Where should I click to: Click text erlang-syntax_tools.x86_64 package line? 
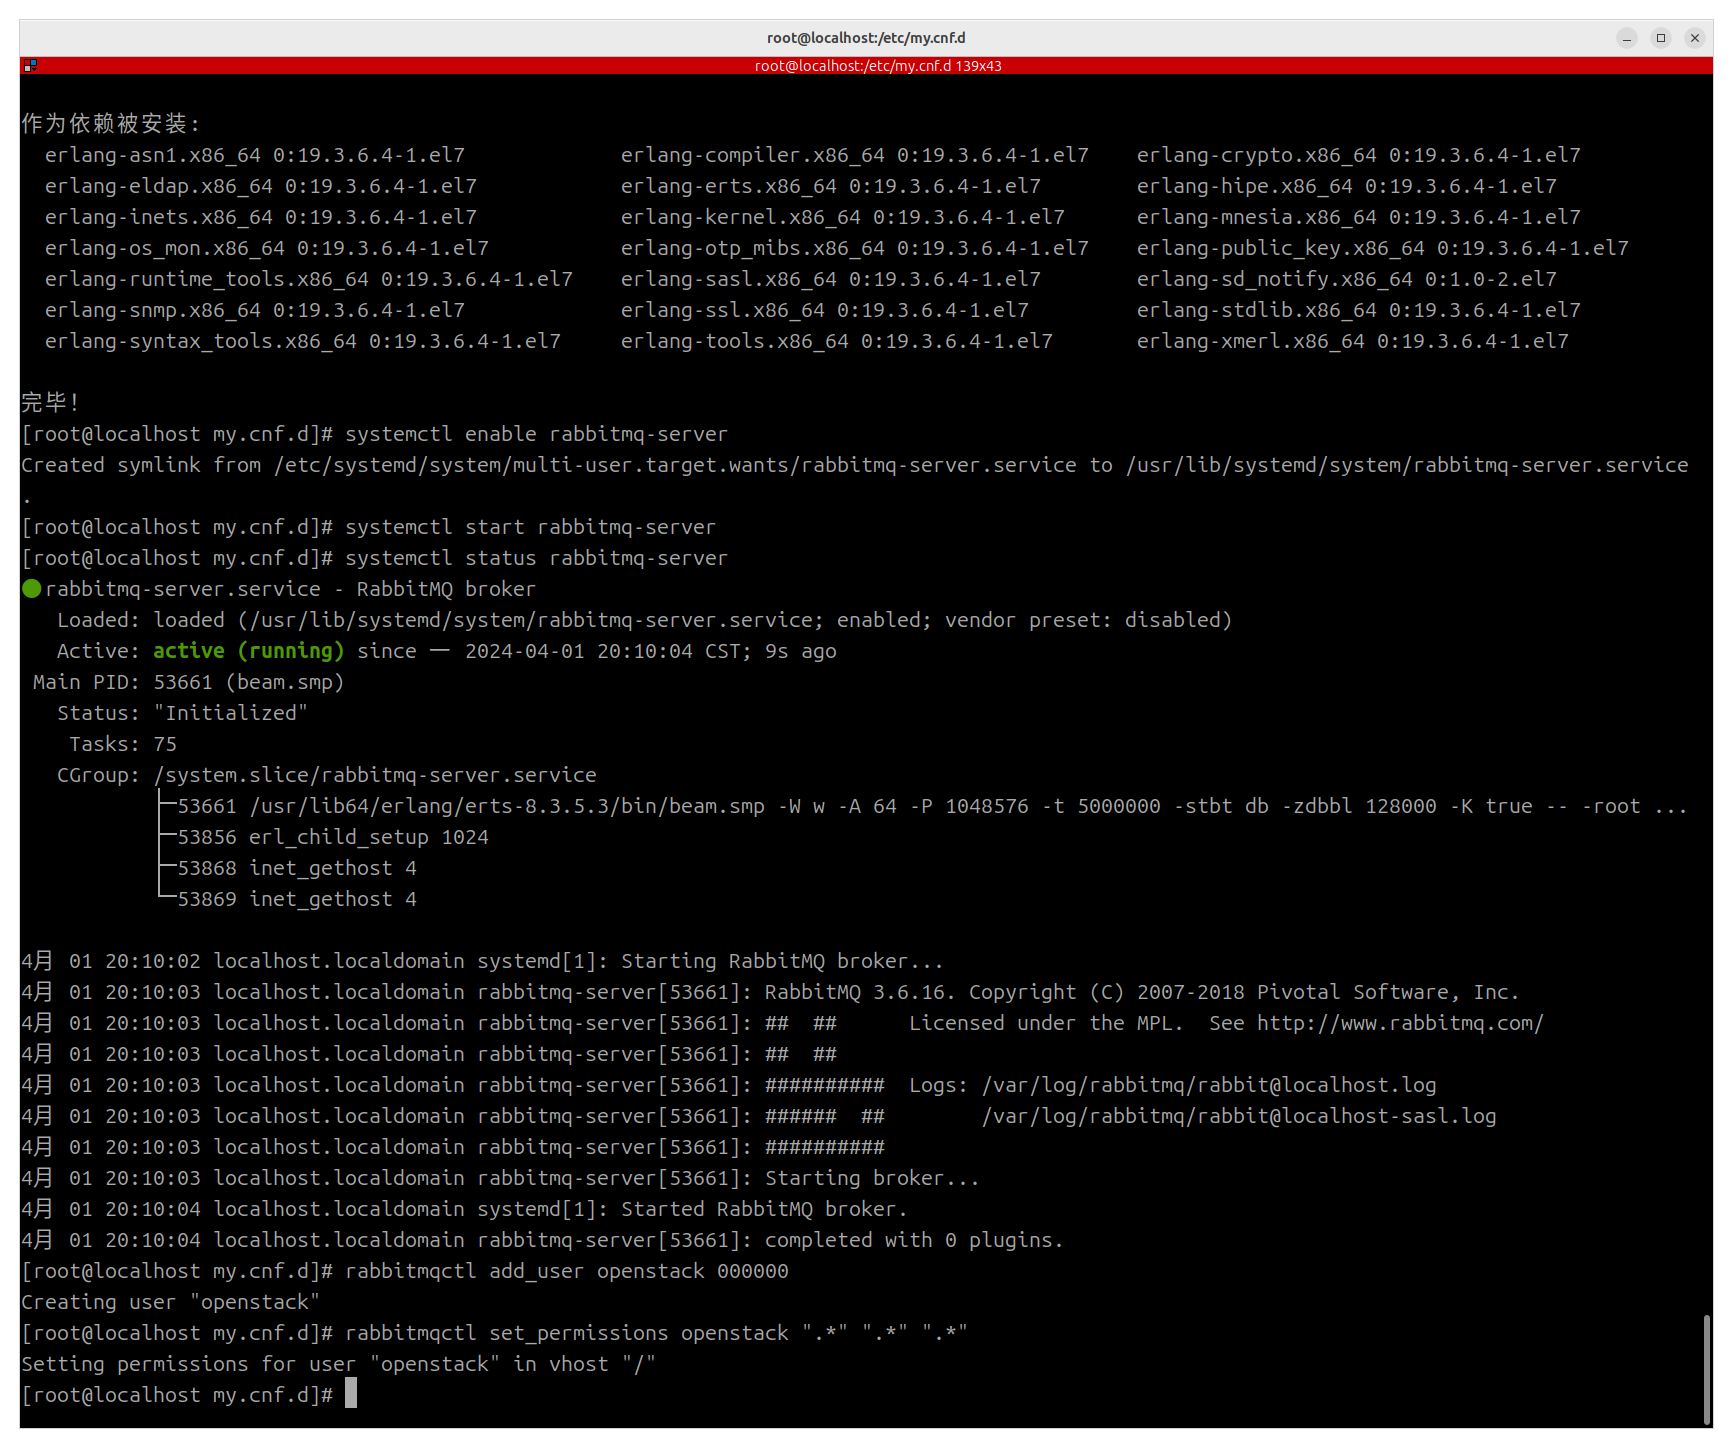click(x=303, y=342)
